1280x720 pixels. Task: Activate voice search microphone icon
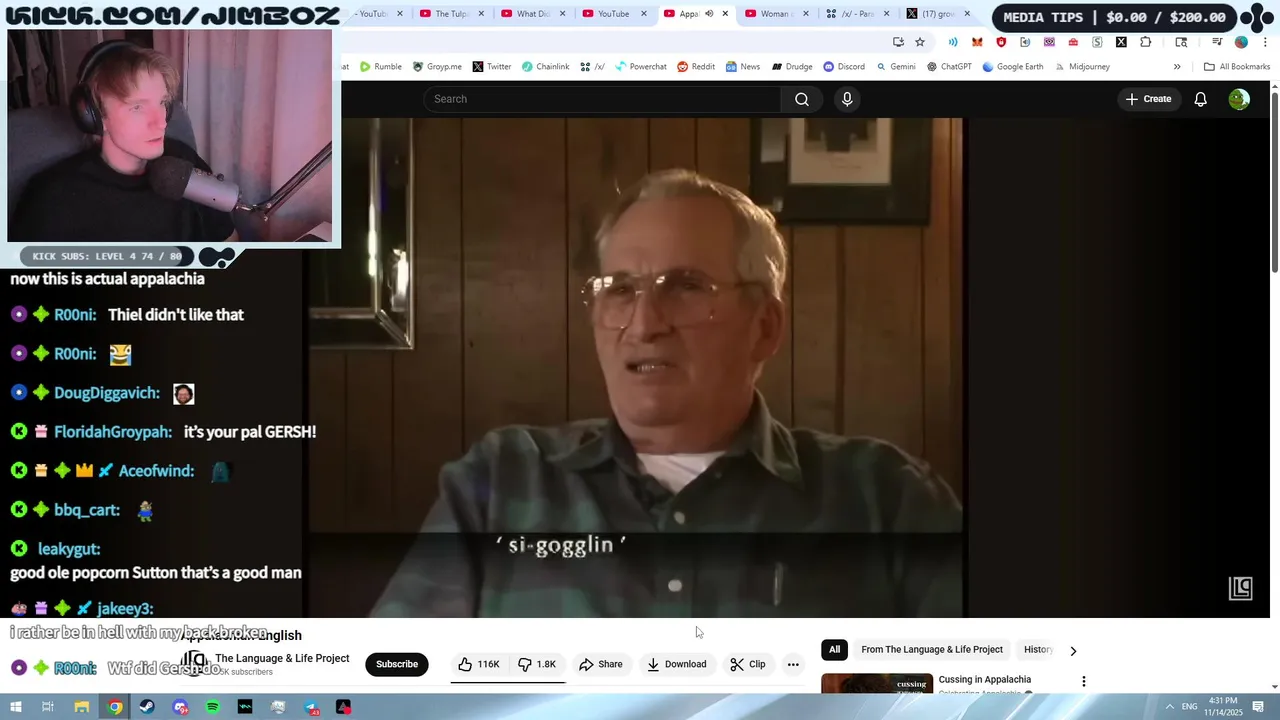coord(847,99)
